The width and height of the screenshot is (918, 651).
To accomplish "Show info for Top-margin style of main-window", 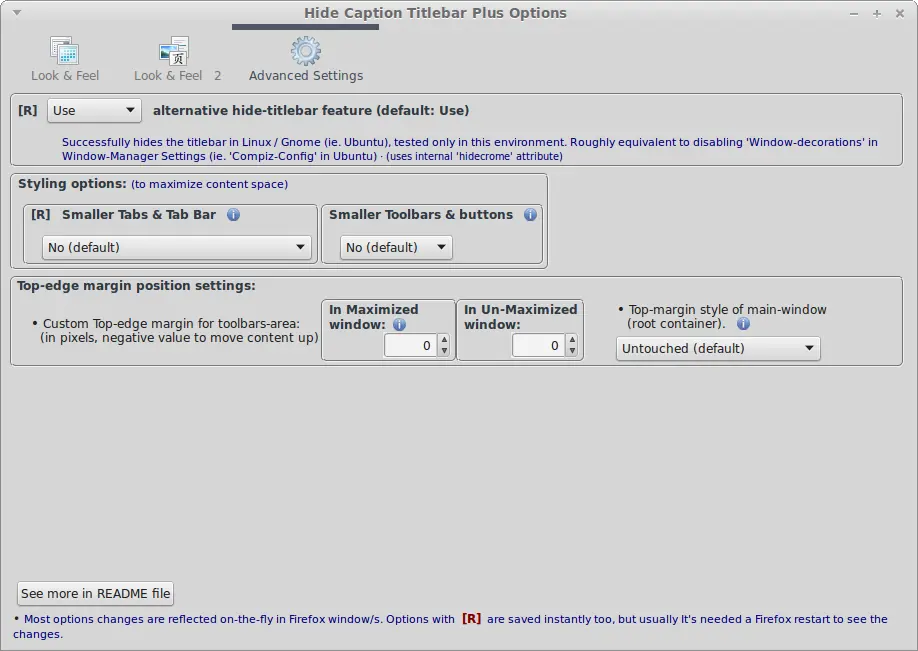I will [x=743, y=324].
